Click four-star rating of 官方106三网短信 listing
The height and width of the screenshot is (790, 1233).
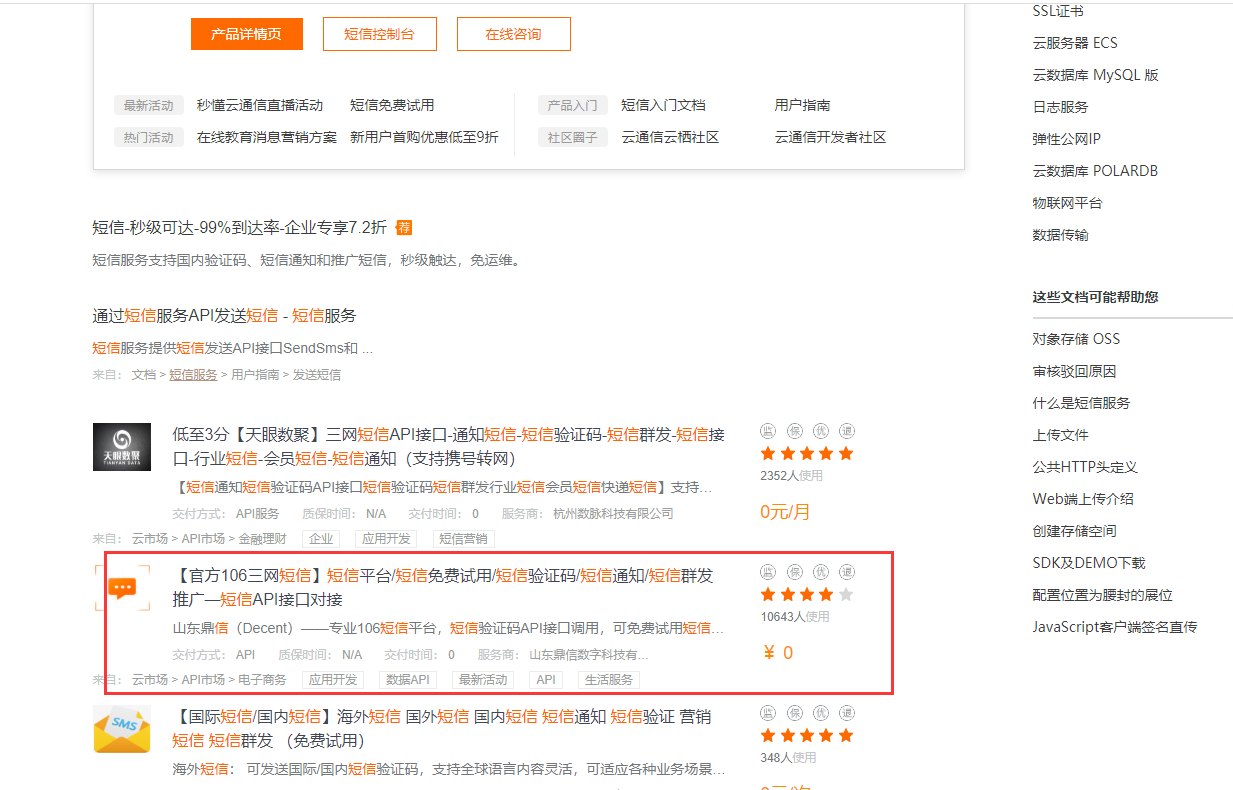pos(807,595)
